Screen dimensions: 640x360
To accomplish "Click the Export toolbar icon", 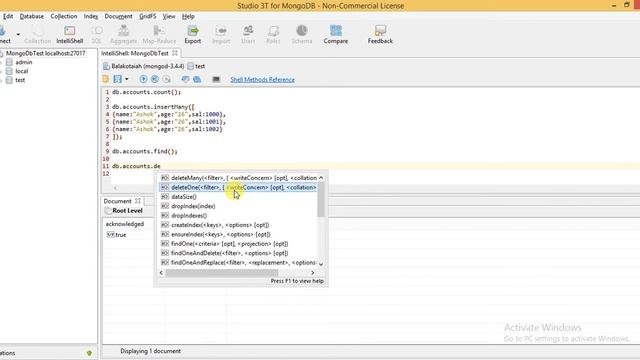I will point(193,34).
